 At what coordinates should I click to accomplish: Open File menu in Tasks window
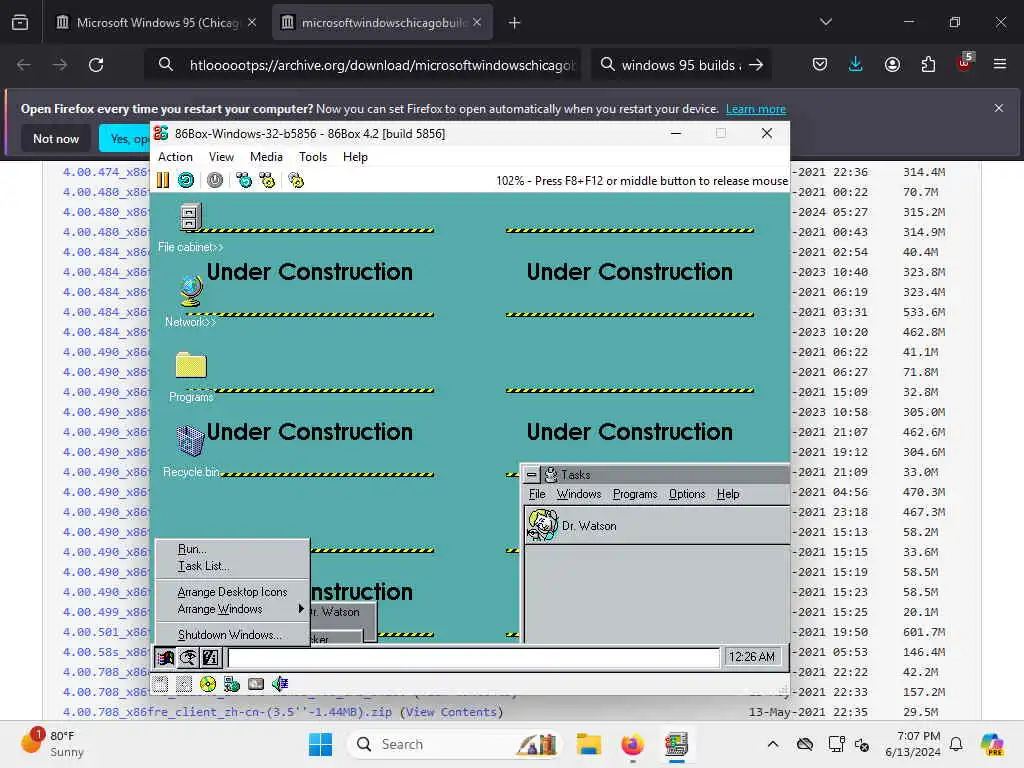537,494
